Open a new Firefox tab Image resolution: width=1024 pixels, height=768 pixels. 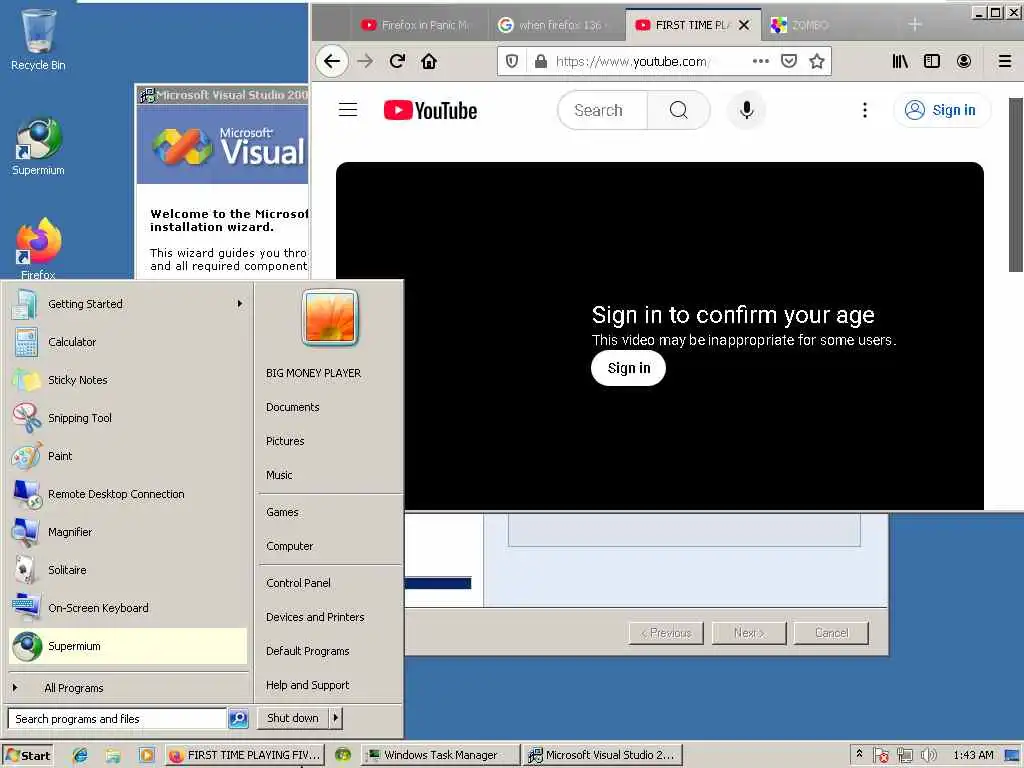(915, 25)
